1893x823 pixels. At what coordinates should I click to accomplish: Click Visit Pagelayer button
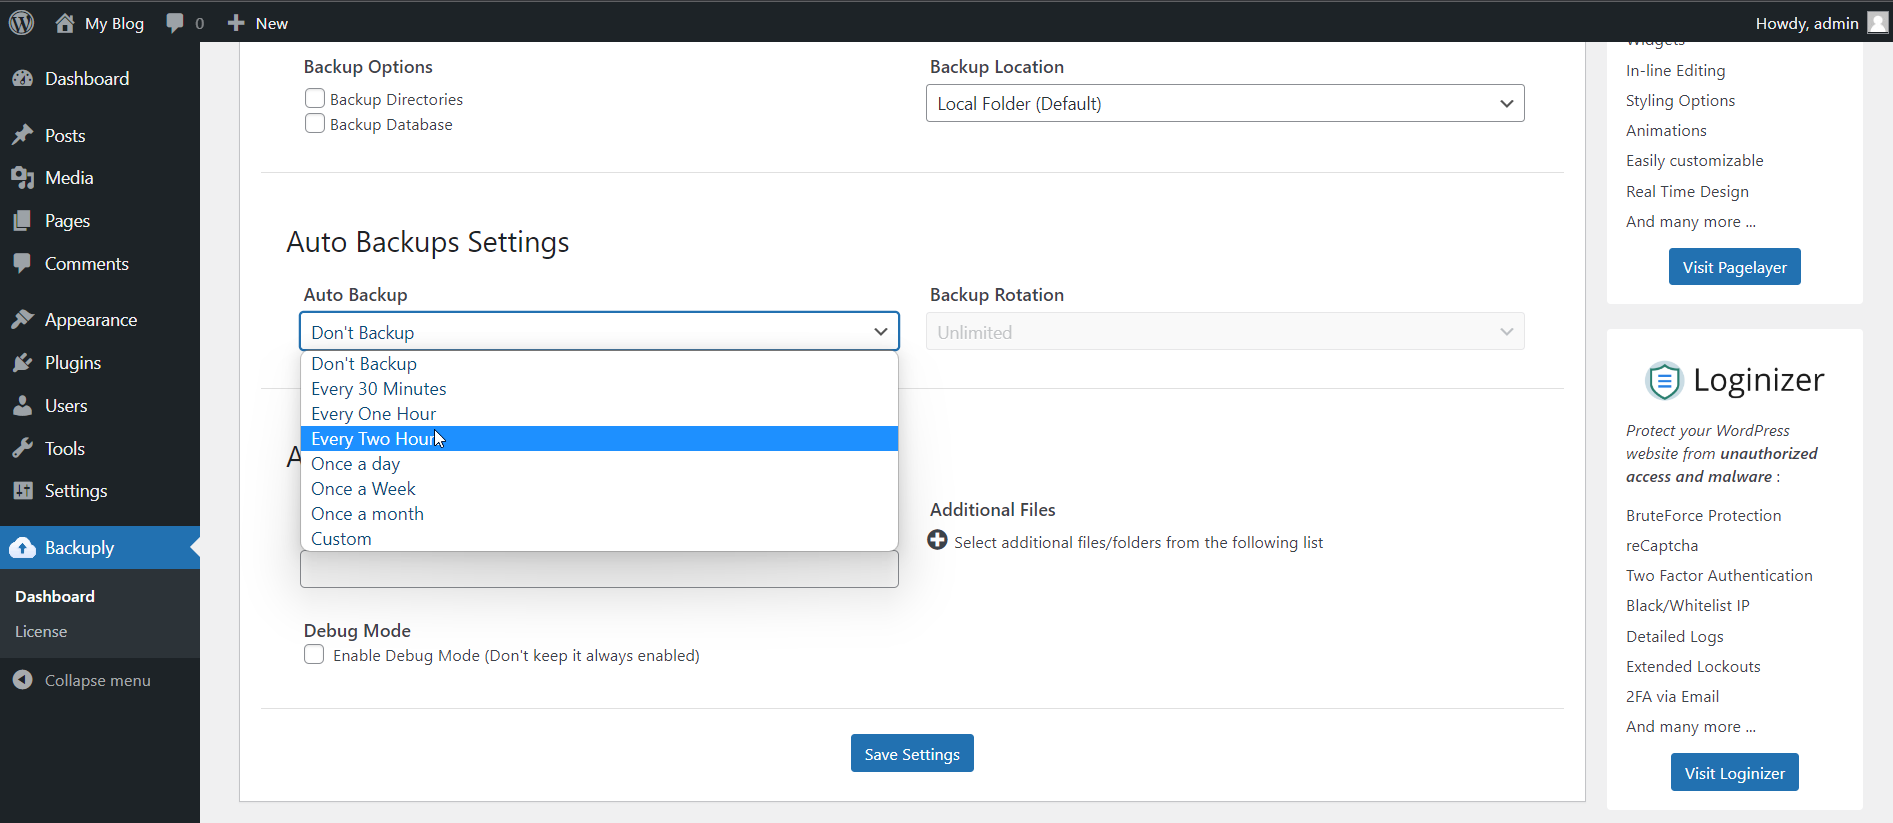coord(1734,266)
